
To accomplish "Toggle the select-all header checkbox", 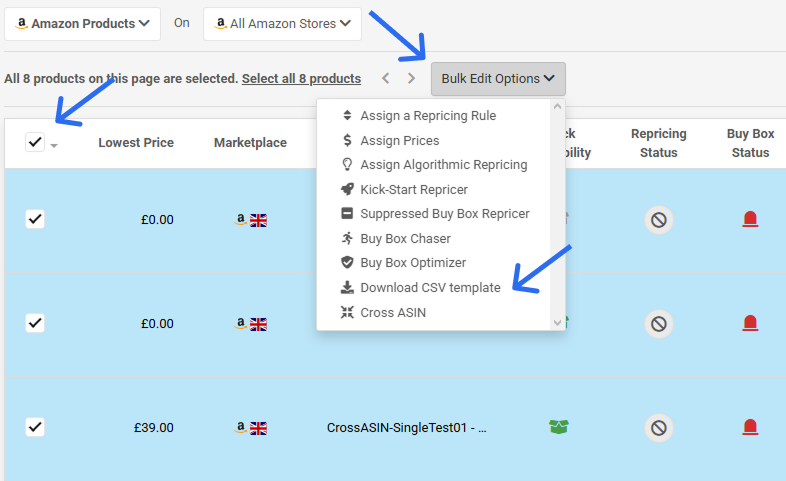I will [35, 142].
